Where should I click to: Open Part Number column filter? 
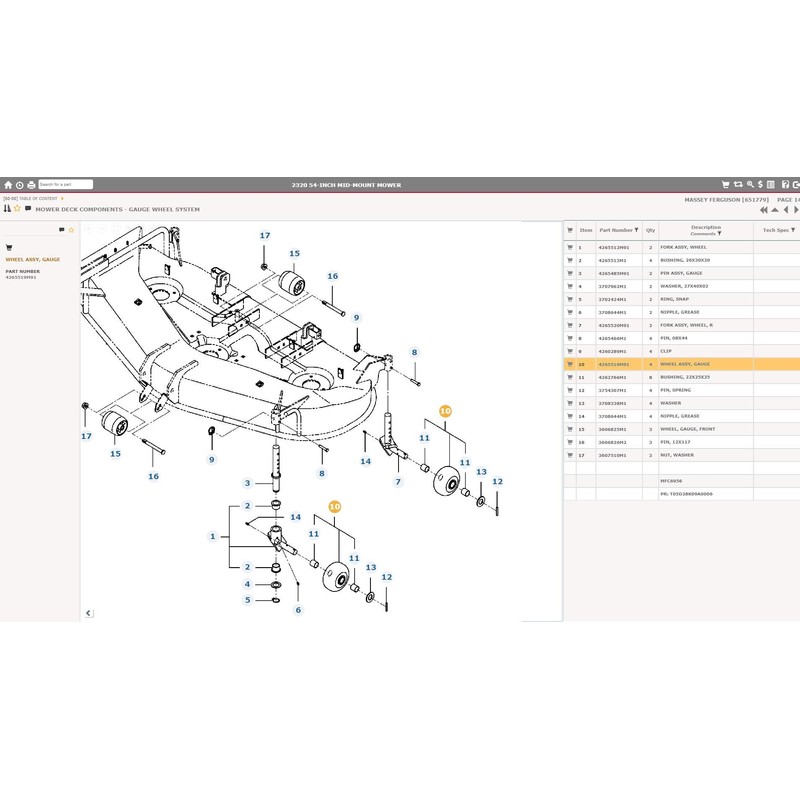pyautogui.click(x=636, y=230)
